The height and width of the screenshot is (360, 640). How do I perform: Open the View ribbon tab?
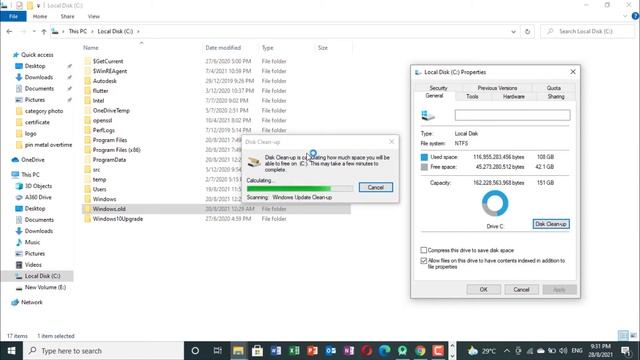(x=93, y=16)
